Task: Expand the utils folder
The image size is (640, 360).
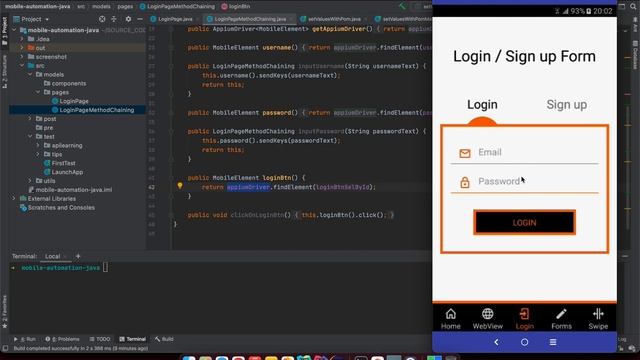Action: tap(30, 180)
